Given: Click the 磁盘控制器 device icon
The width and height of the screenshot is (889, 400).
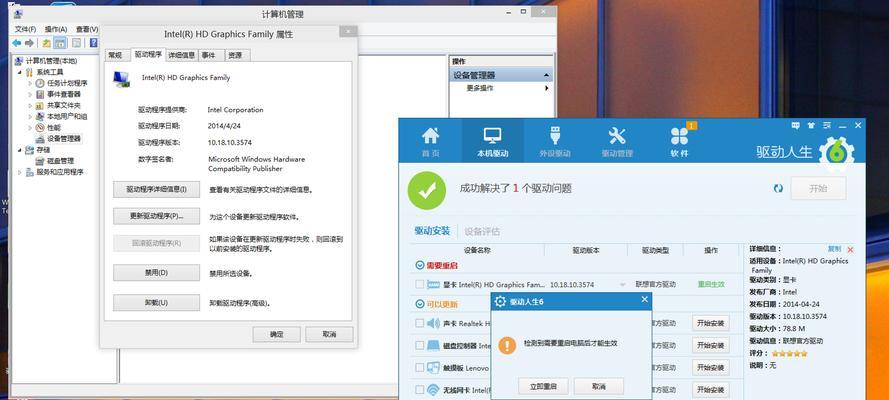Looking at the screenshot, I should click(x=433, y=345).
